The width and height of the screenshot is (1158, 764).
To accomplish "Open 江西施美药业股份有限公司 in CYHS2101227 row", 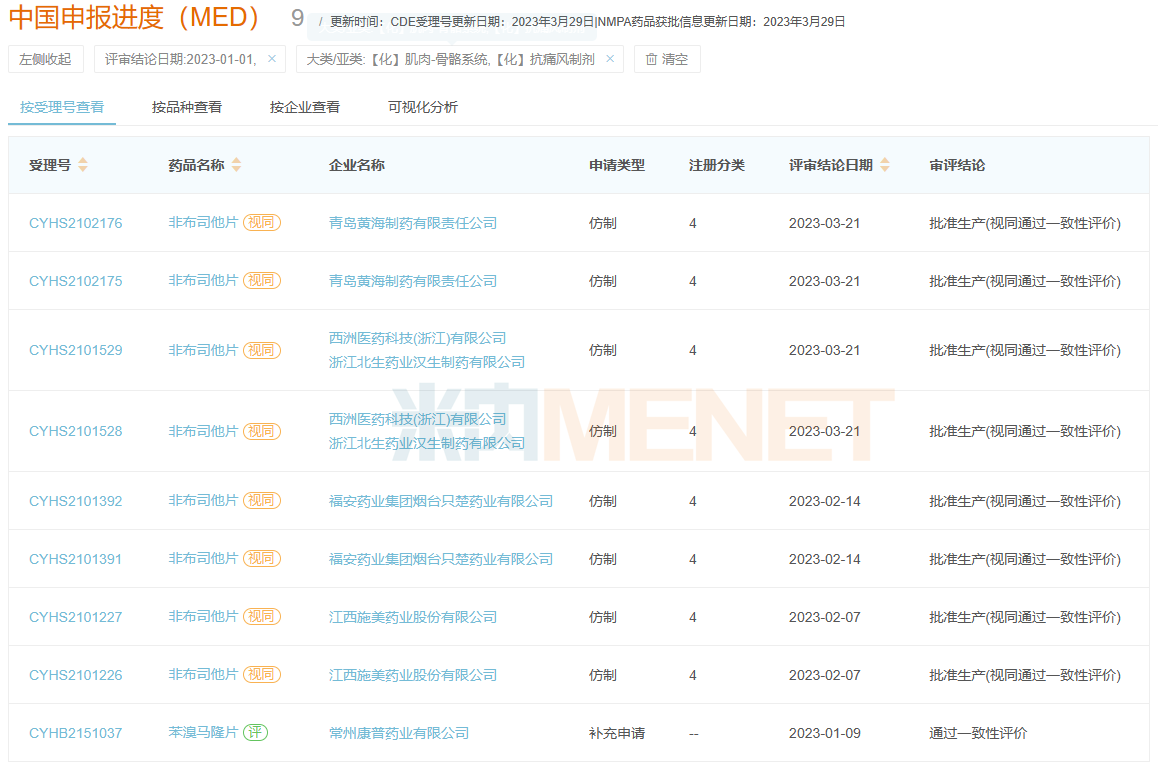I will coord(413,617).
